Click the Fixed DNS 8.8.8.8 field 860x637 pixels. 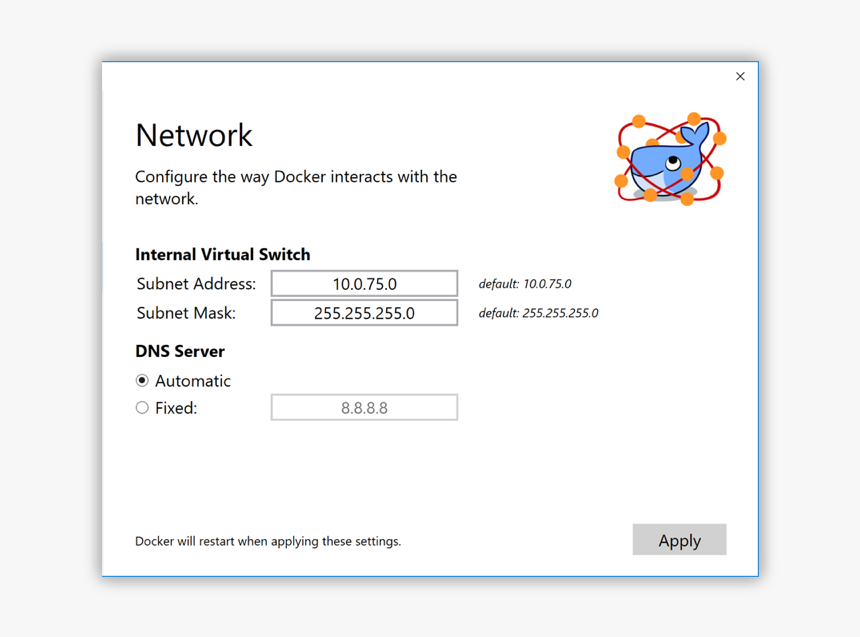(x=364, y=408)
